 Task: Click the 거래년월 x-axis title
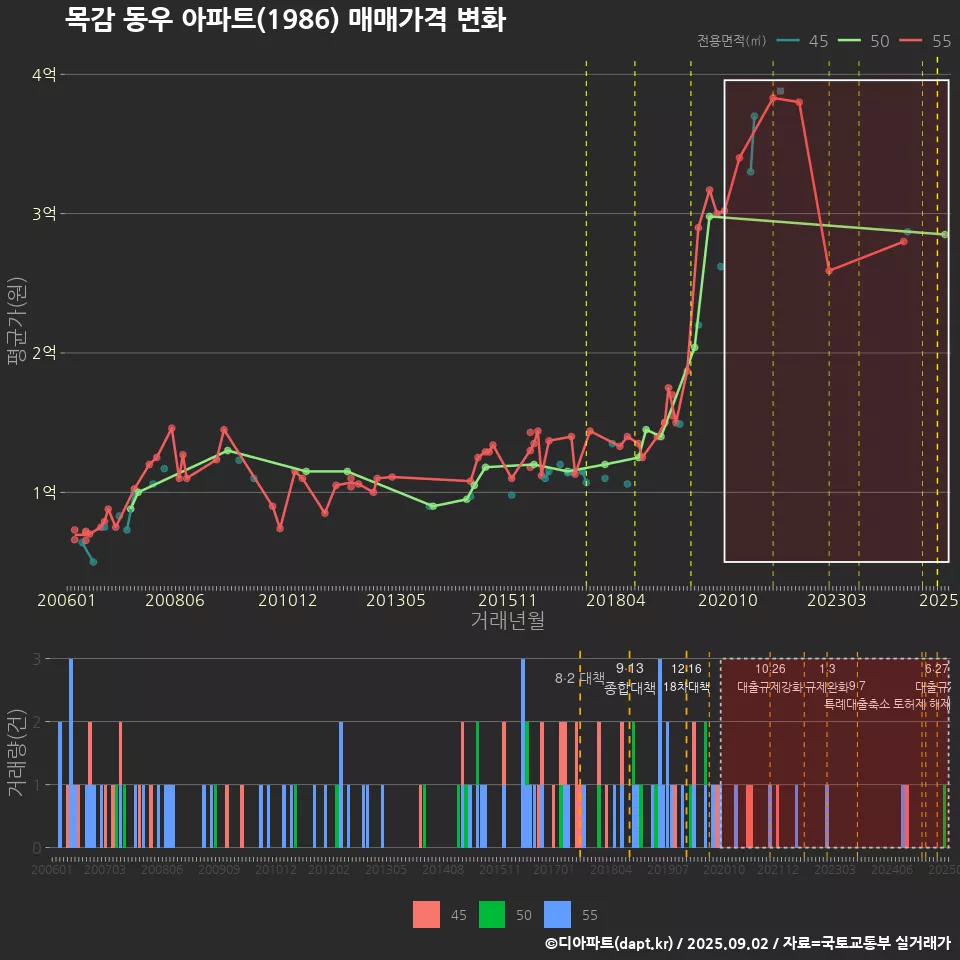click(507, 620)
